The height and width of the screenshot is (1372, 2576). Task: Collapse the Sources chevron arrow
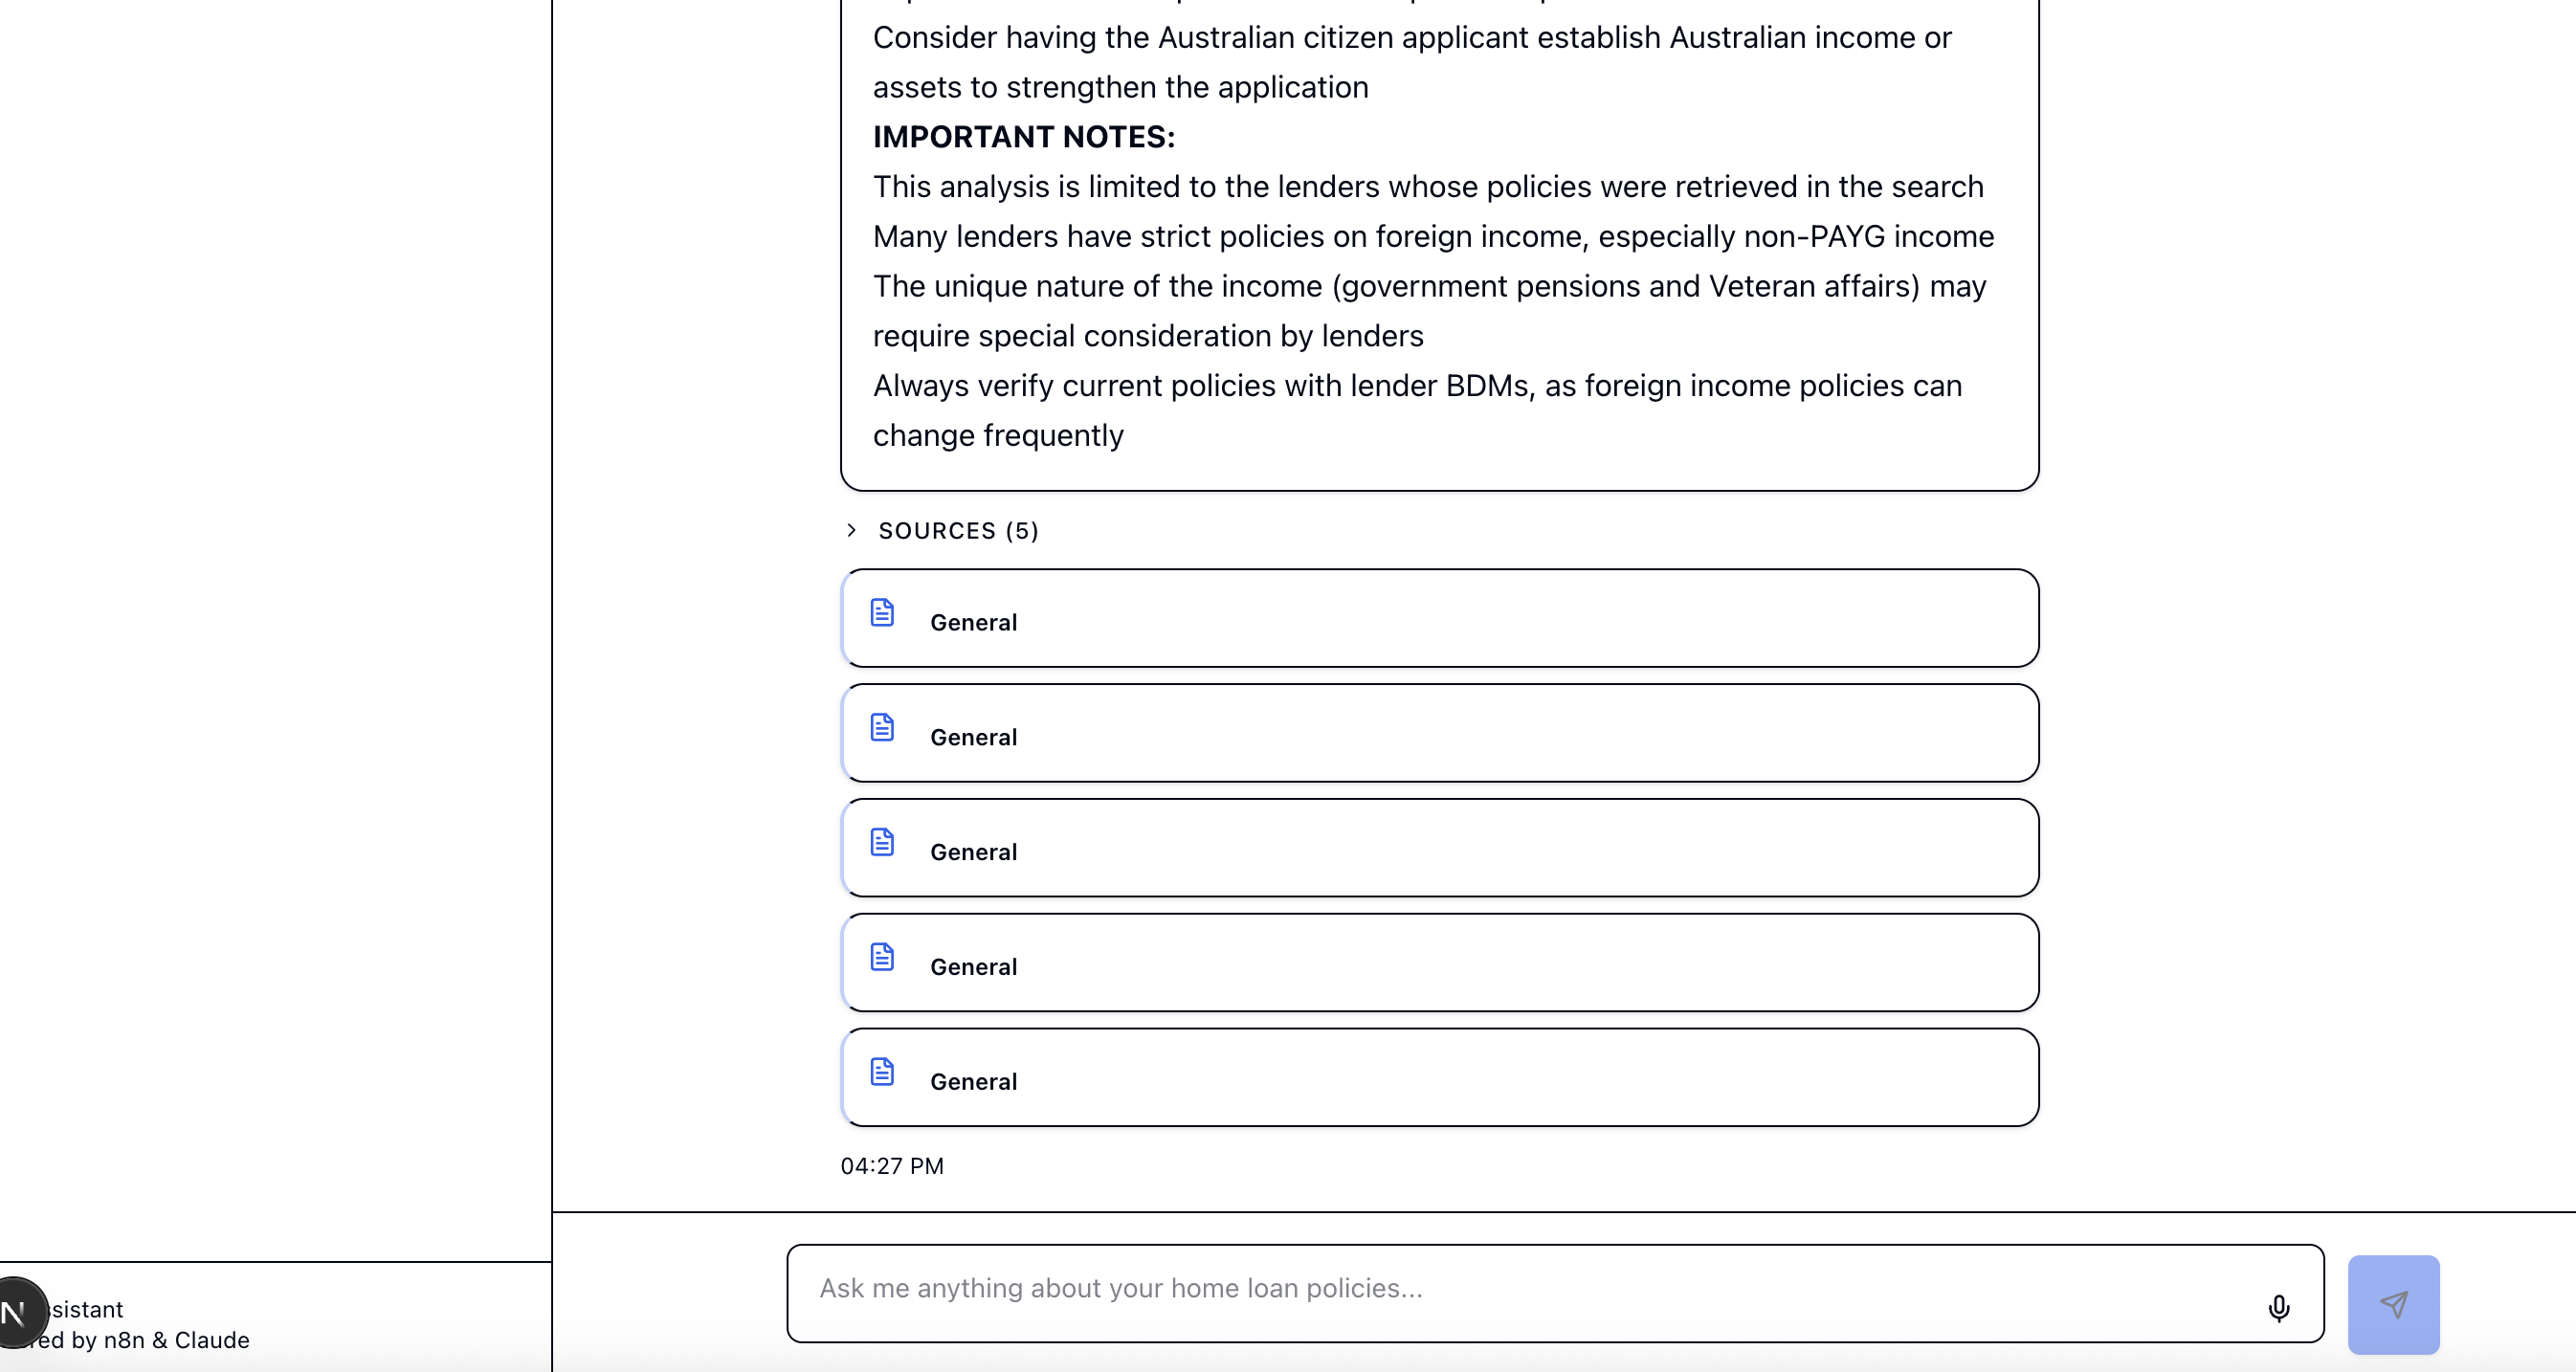851,530
